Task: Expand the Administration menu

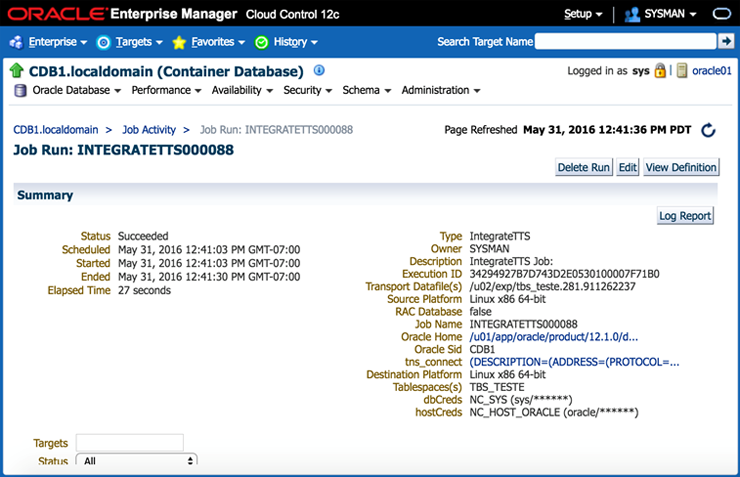Action: pos(440,90)
